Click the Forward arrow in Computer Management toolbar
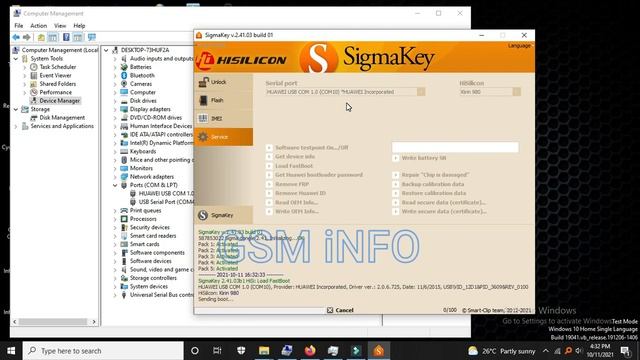Screen dimensions: 640x360 coord(27,37)
